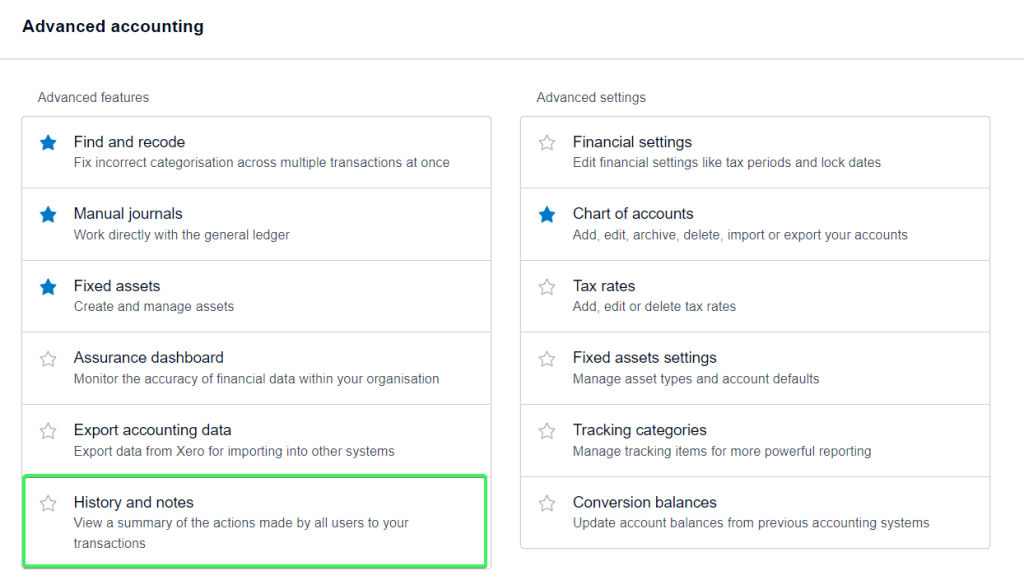The image size is (1024, 580).
Task: Star the History and notes entry
Action: [48, 503]
